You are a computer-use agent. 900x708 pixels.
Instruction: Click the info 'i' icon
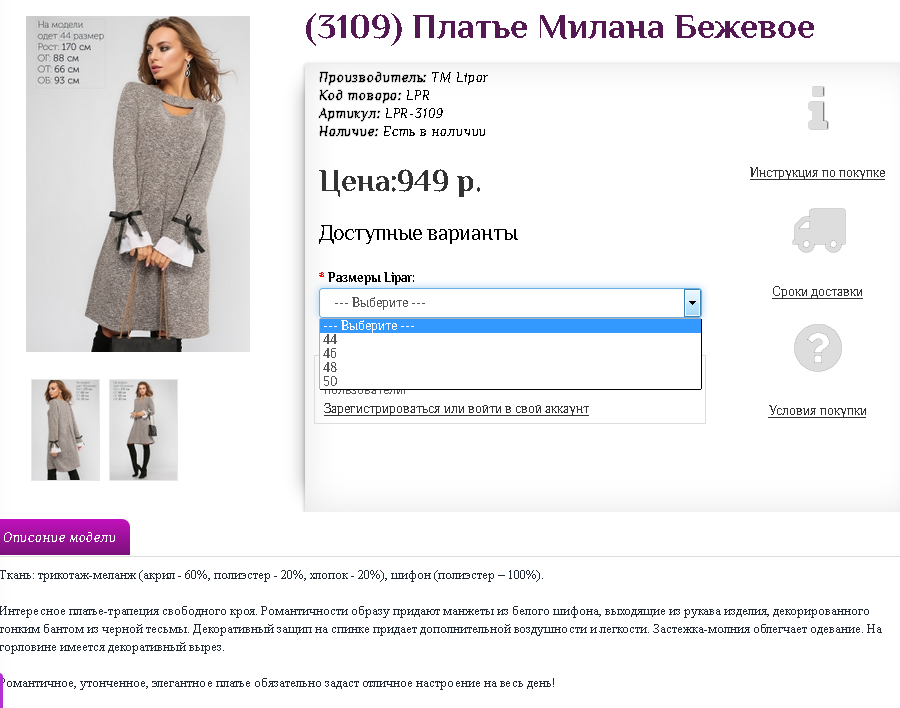point(818,108)
